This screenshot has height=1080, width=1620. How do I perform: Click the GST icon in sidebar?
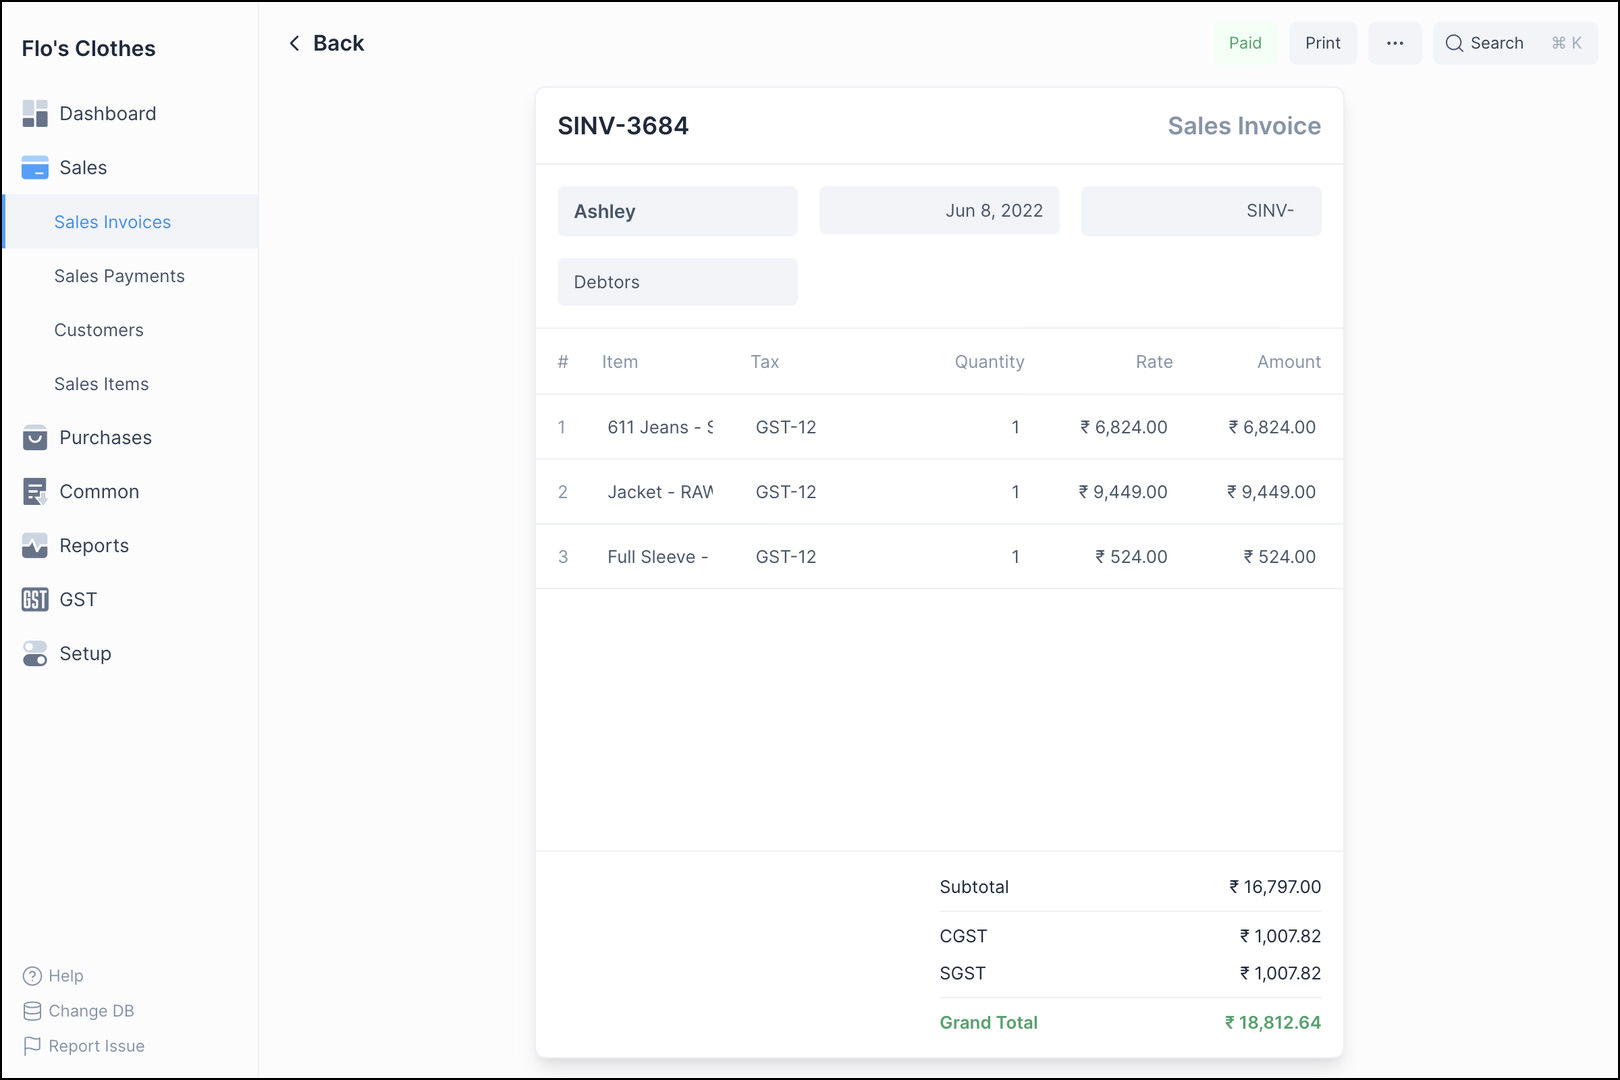pyautogui.click(x=35, y=600)
